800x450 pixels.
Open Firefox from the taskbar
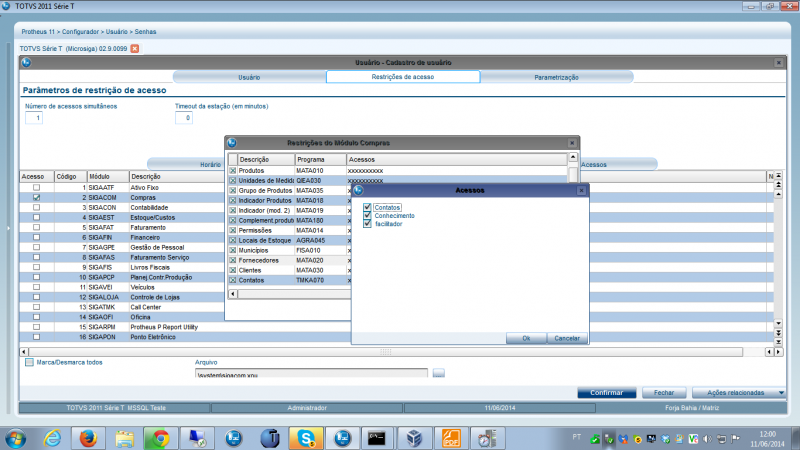point(88,438)
